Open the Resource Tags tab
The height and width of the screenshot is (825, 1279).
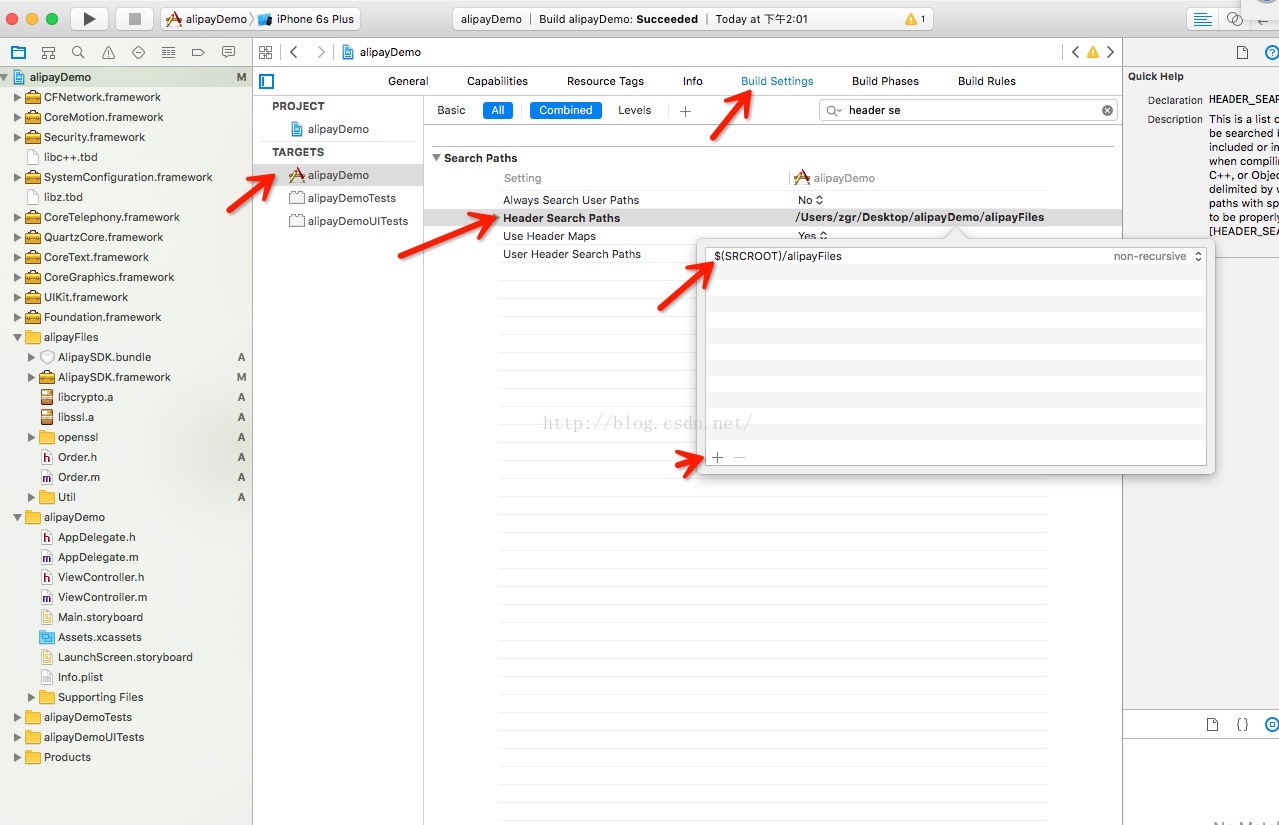605,81
